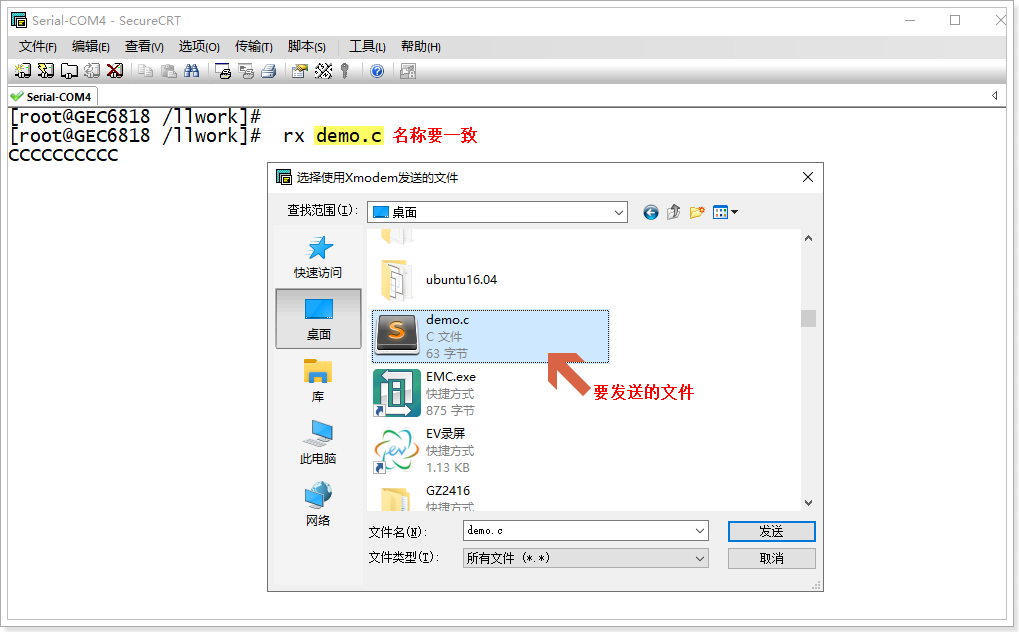Open the 传输(T) menu
Screen dimensions: 1019x632
(253, 47)
